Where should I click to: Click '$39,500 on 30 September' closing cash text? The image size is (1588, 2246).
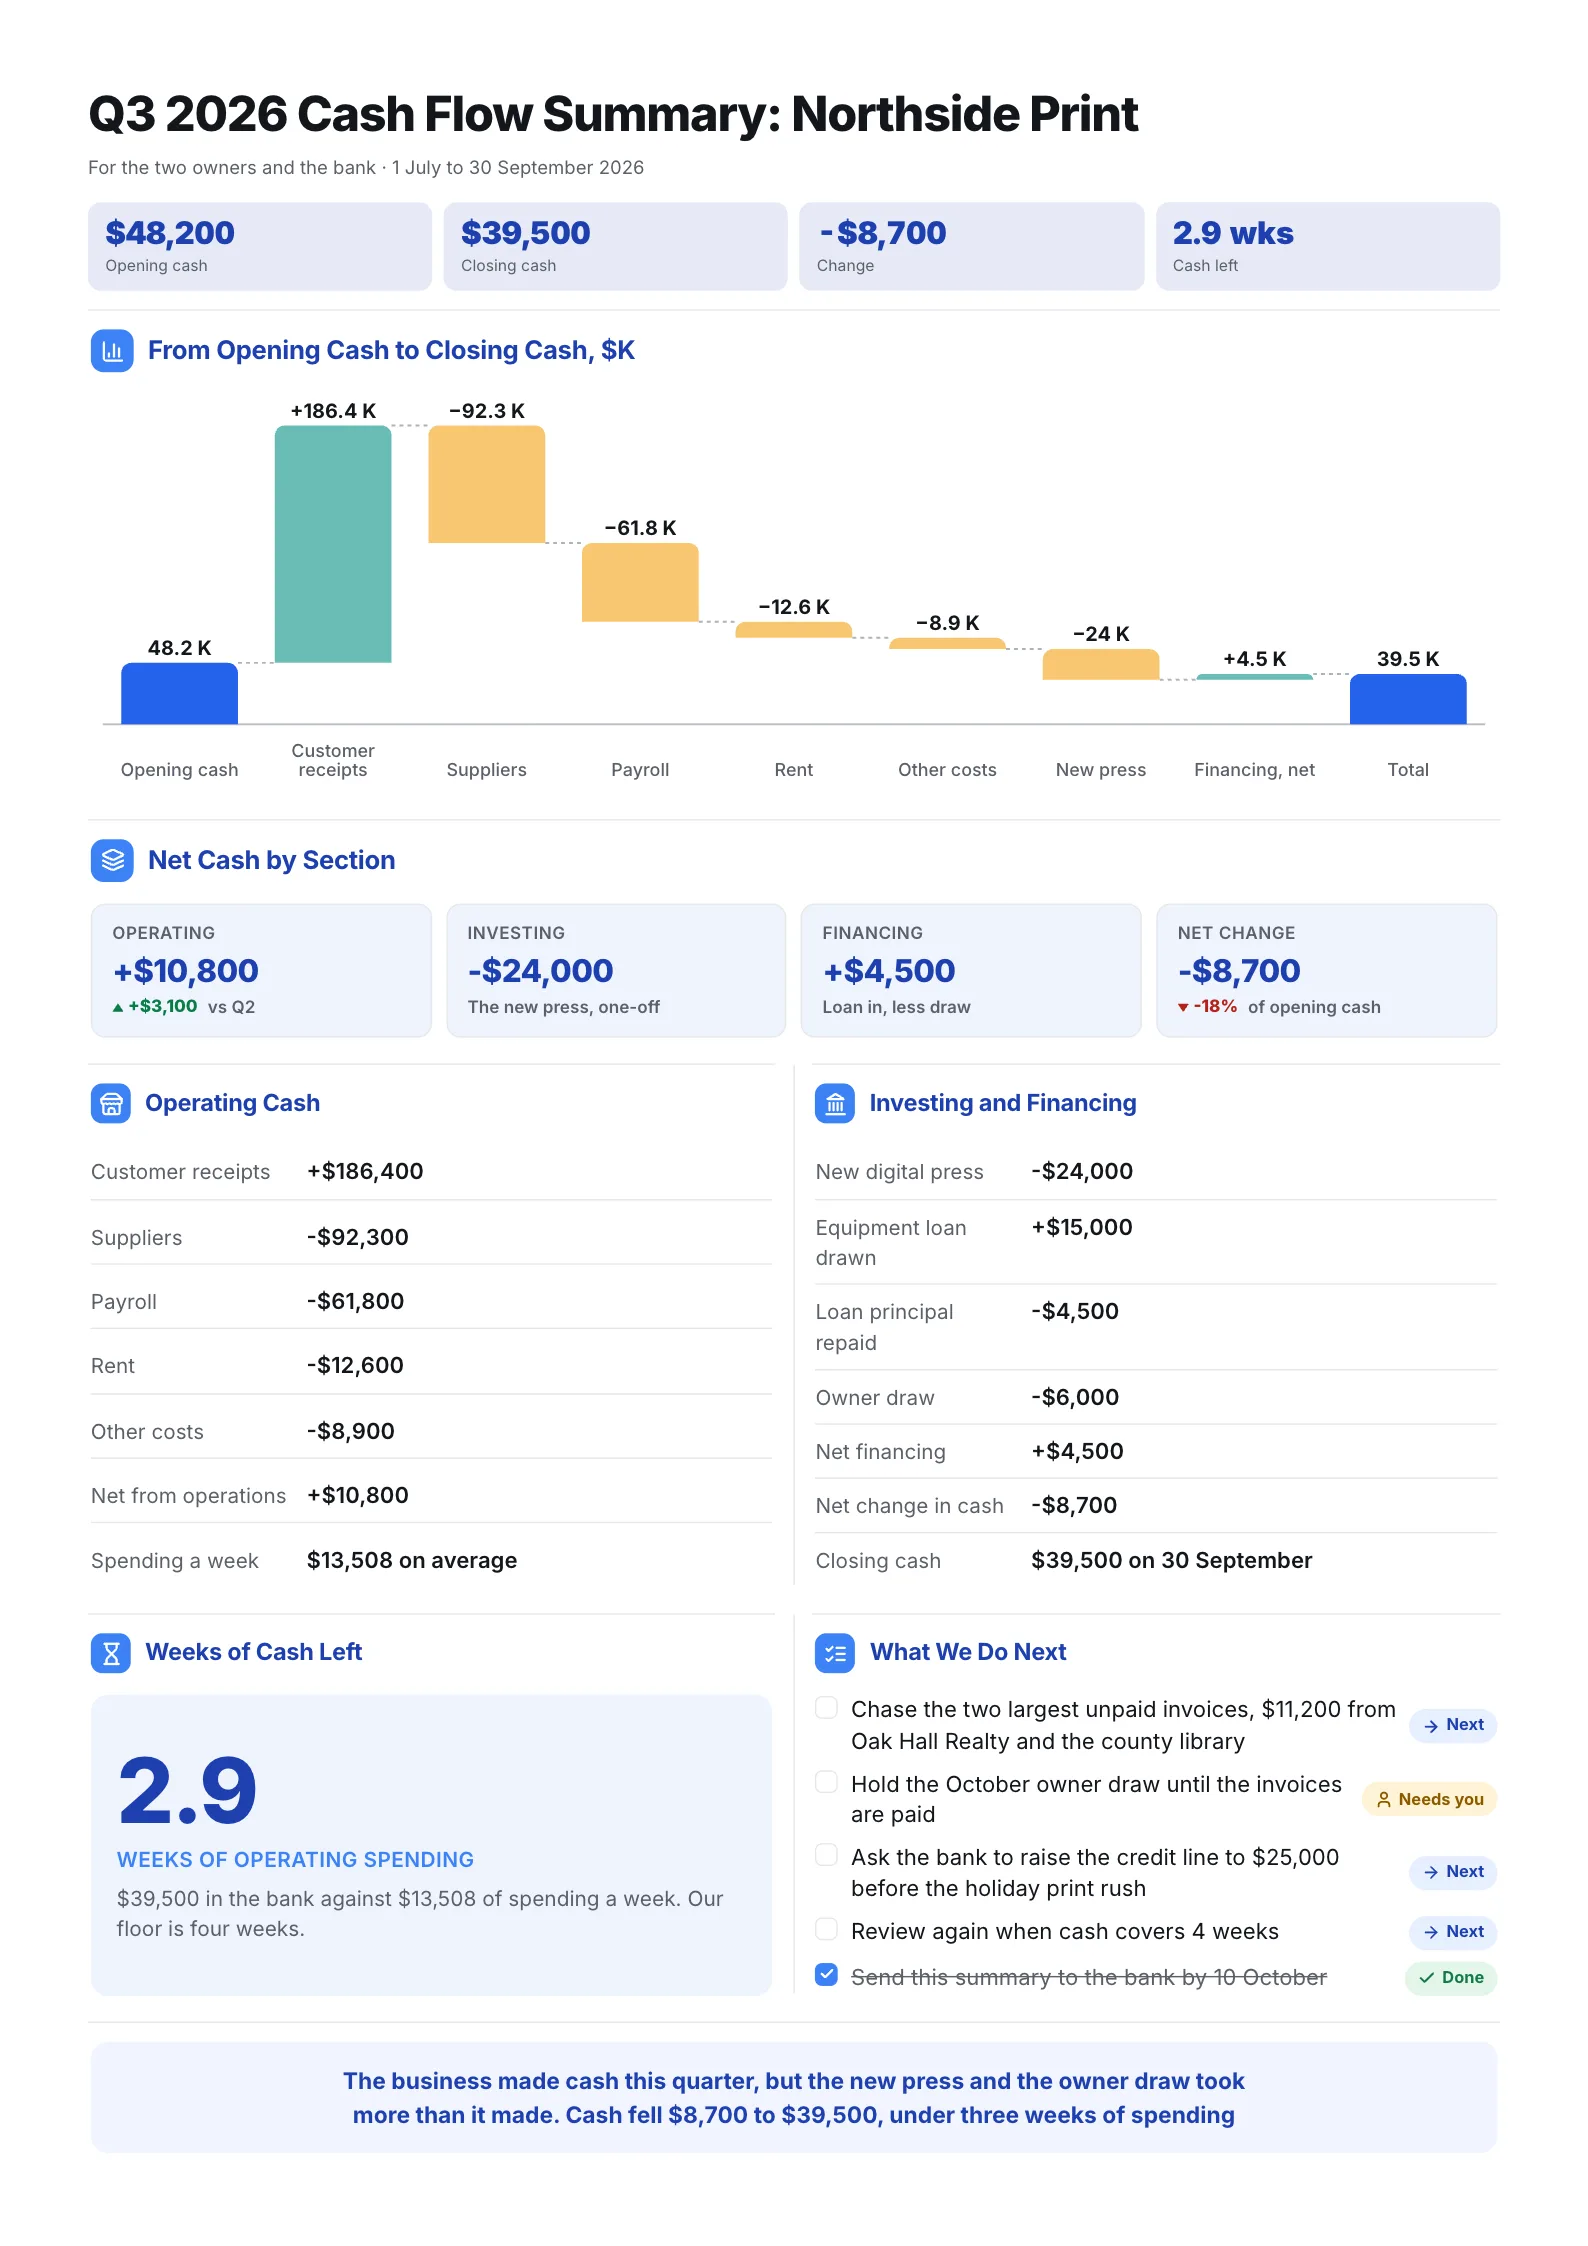[1172, 1561]
